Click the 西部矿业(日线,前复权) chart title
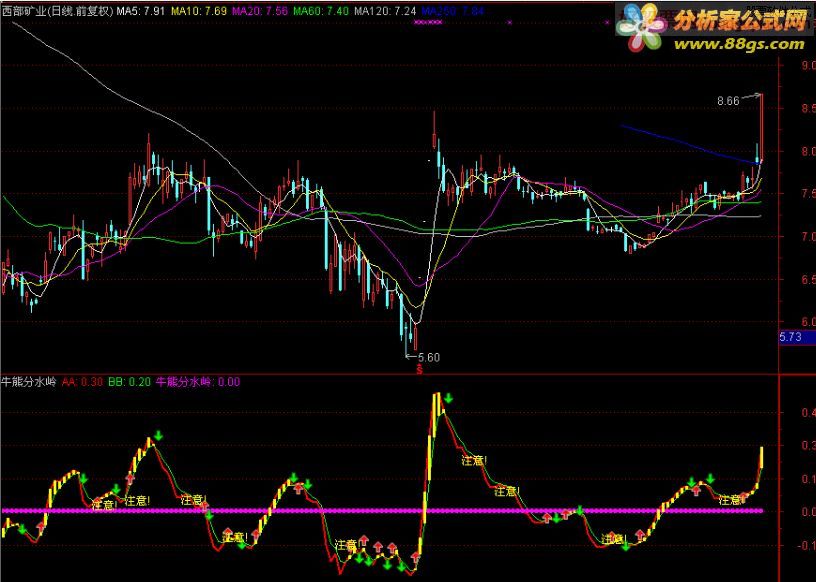 57,11
